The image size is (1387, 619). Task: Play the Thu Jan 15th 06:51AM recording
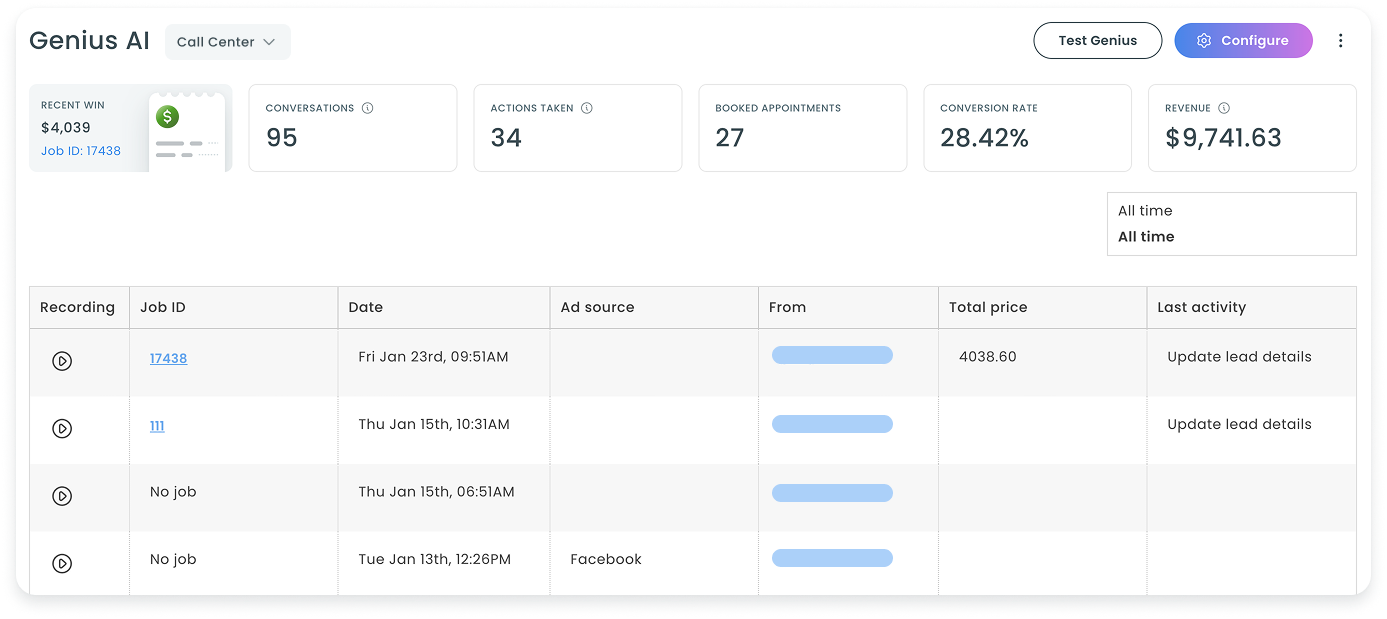(x=62, y=495)
